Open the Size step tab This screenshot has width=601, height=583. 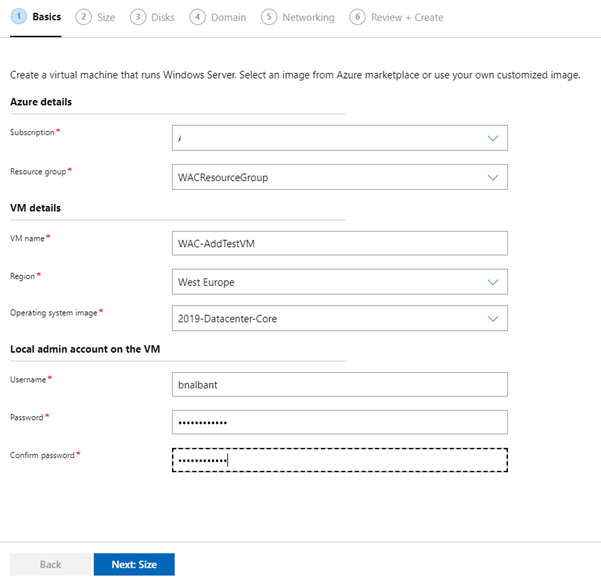95,18
